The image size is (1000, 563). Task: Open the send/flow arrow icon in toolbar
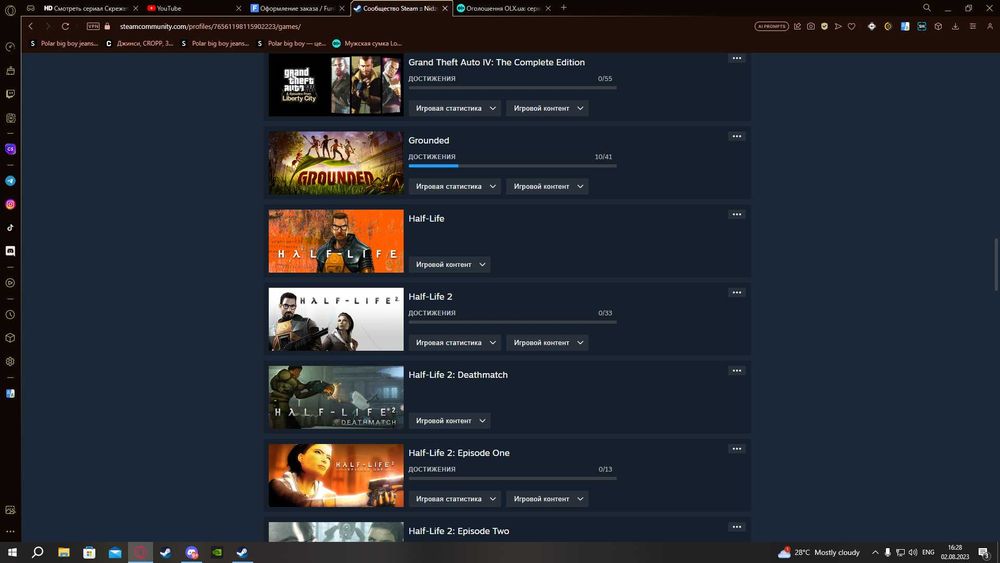coord(838,26)
